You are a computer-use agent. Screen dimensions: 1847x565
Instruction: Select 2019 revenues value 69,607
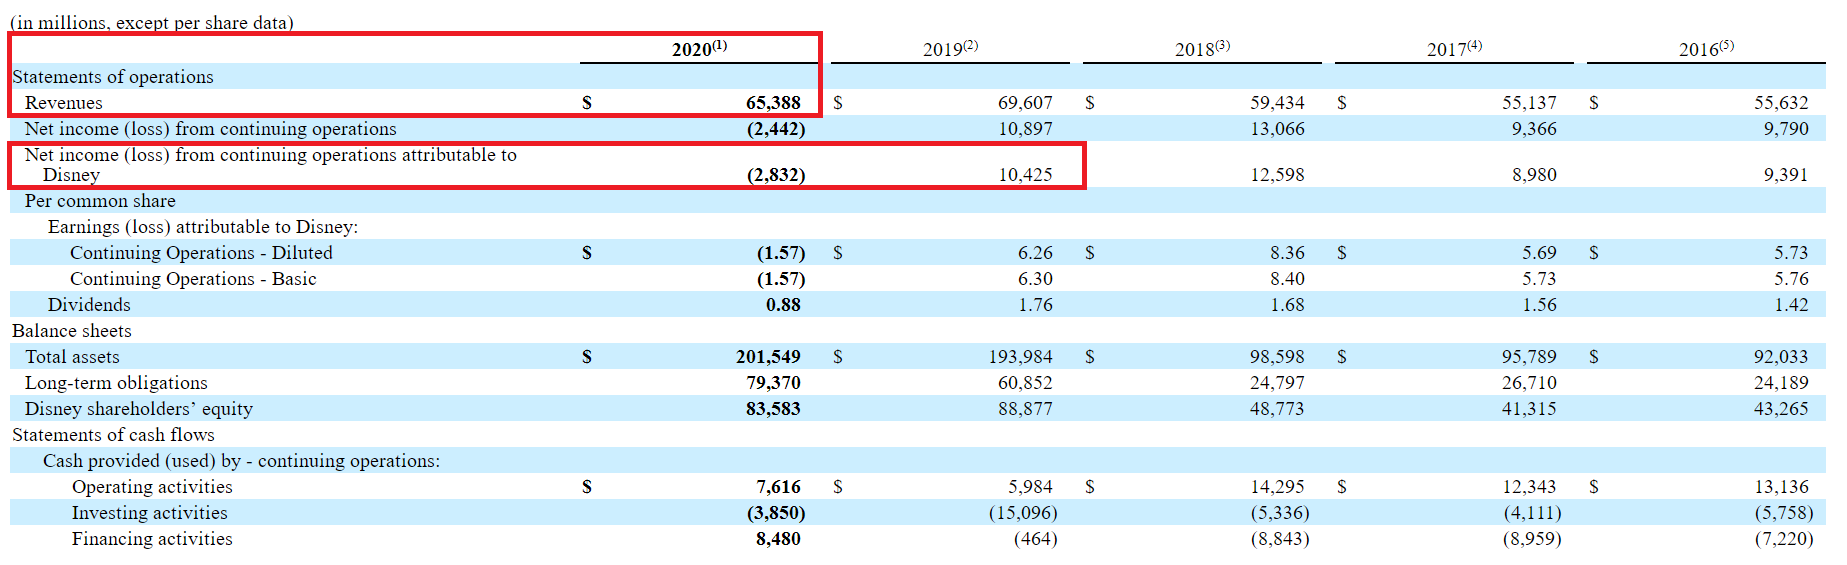(1025, 103)
